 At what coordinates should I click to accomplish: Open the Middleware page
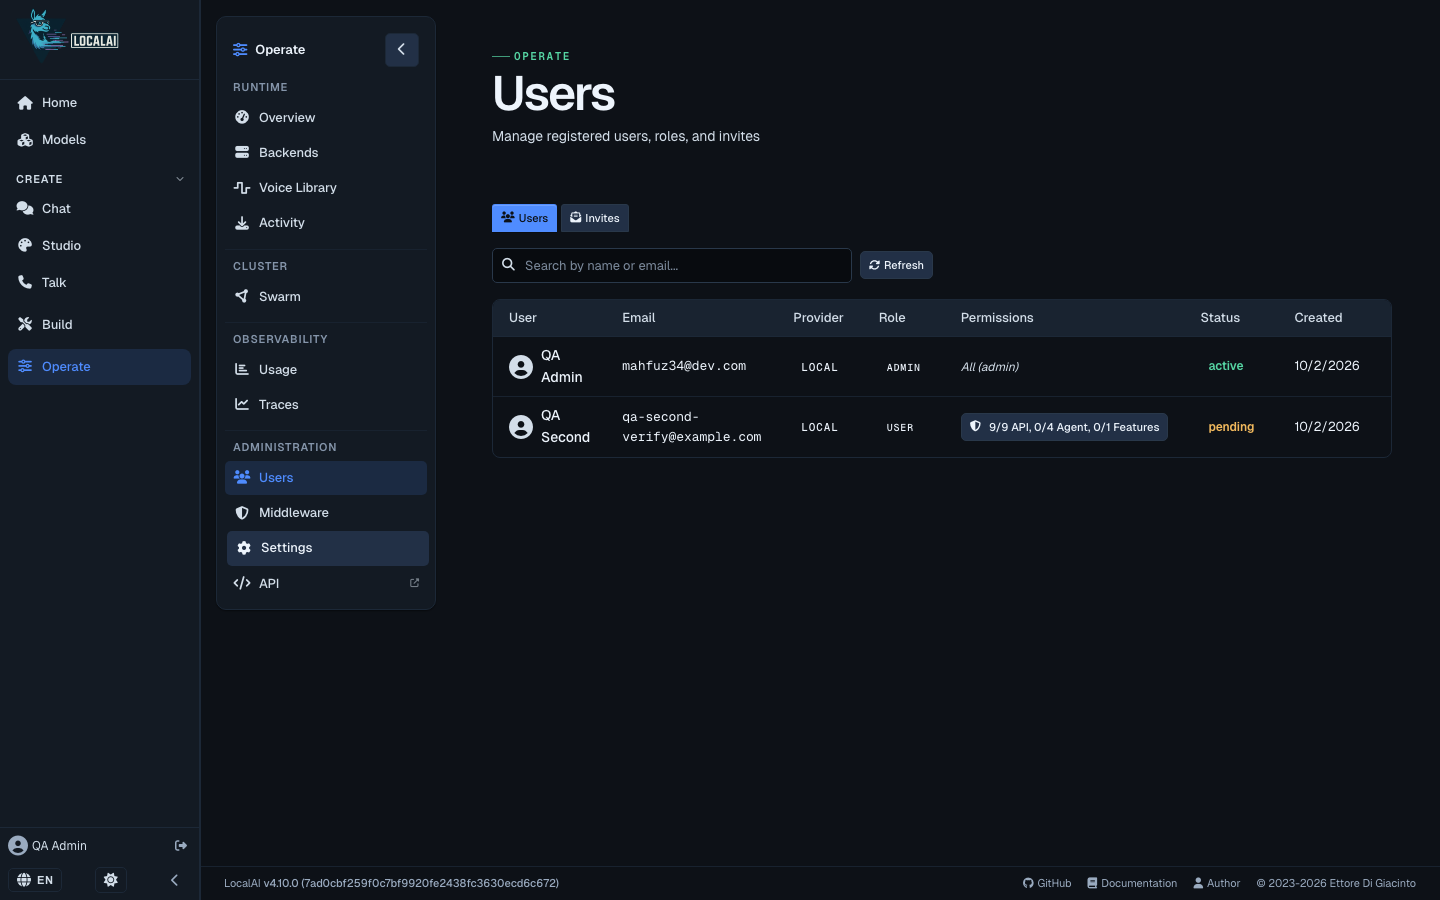pos(326,513)
